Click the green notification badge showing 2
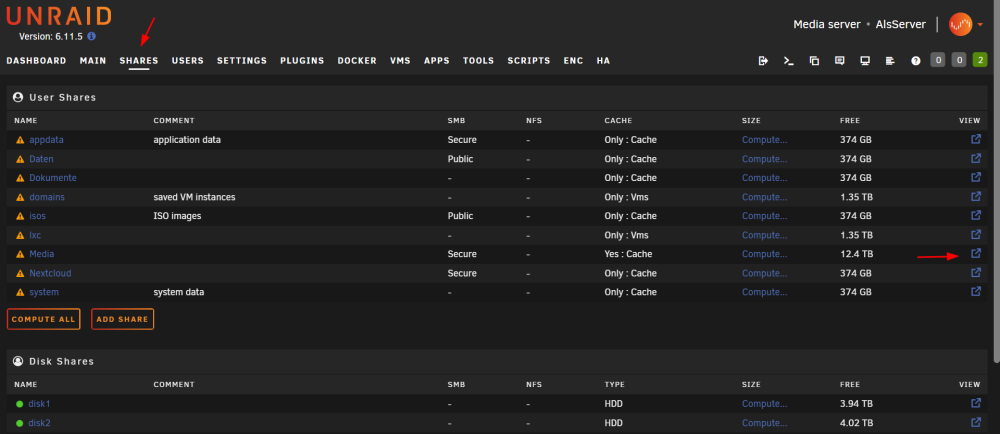This screenshot has height=434, width=1000. [980, 61]
